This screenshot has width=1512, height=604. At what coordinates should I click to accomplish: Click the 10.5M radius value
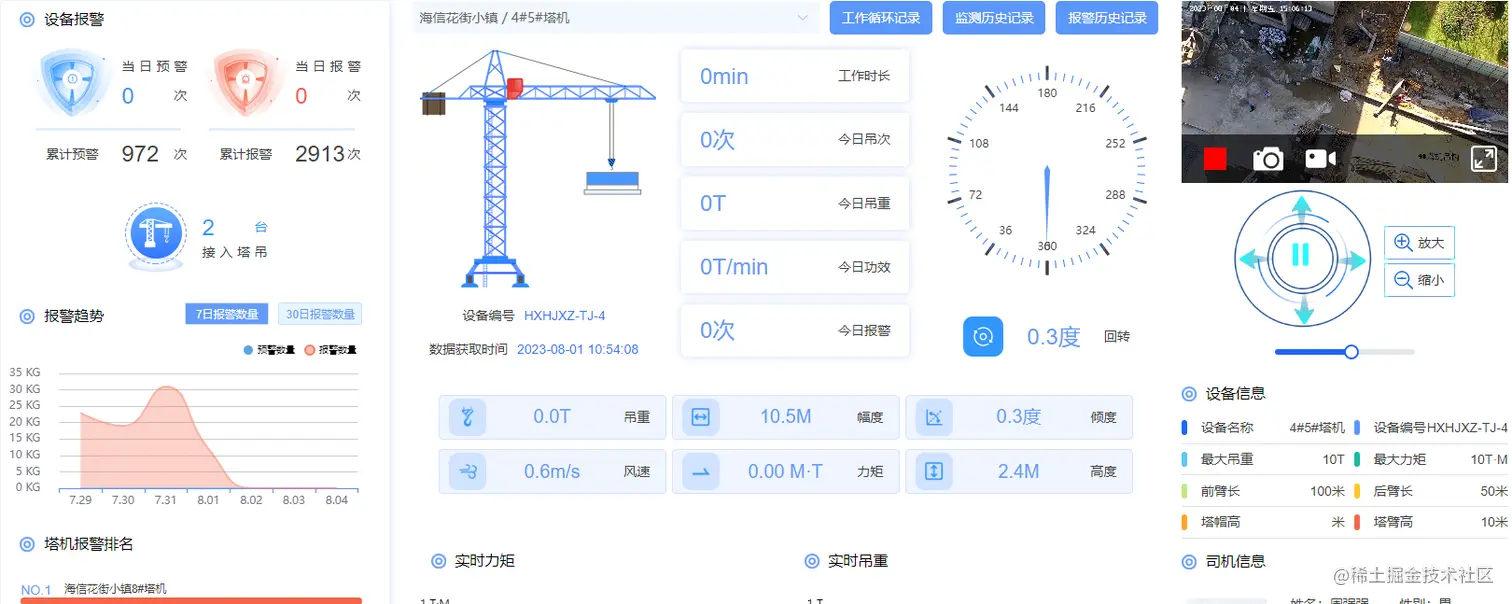[786, 417]
